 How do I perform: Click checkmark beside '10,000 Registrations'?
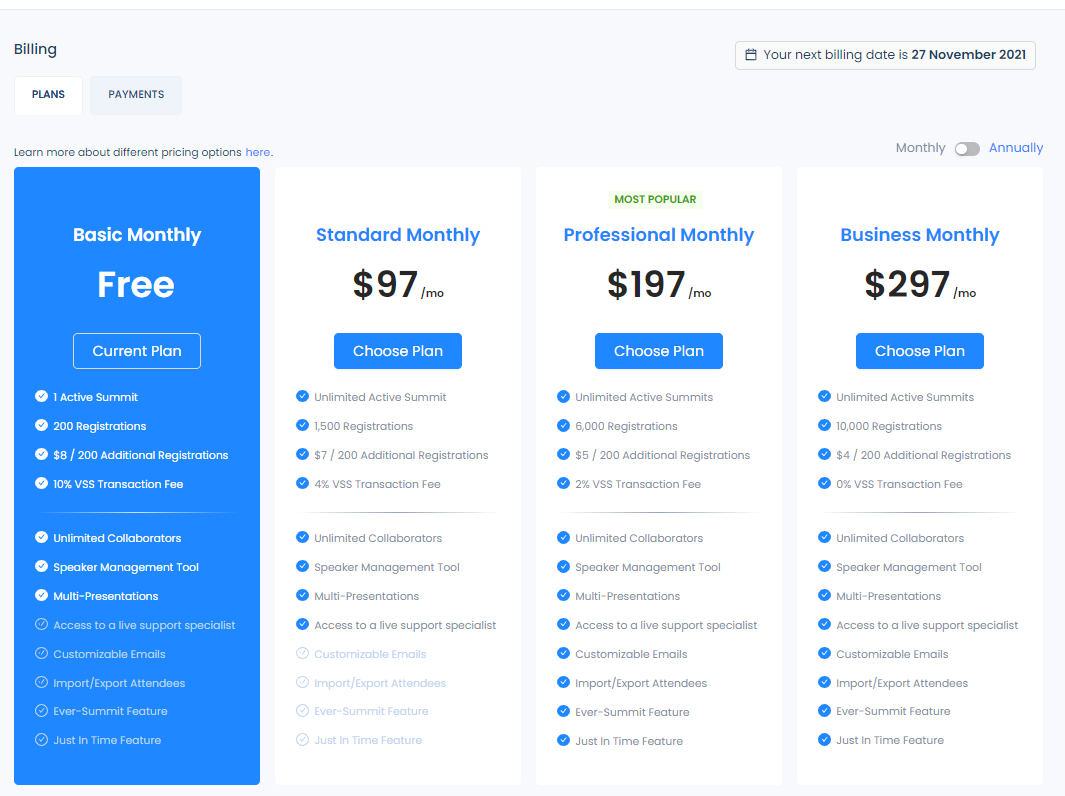824,425
